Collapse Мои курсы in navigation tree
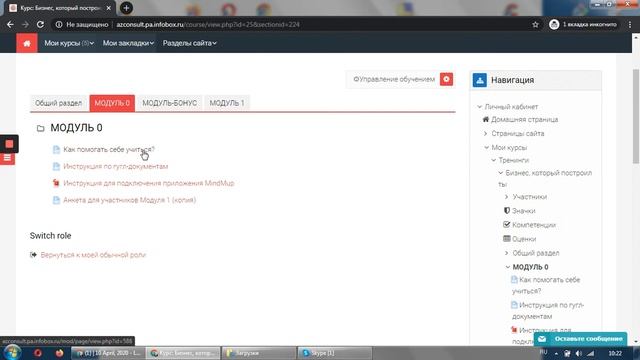Screen dimensions: 640x360 pos(487,147)
